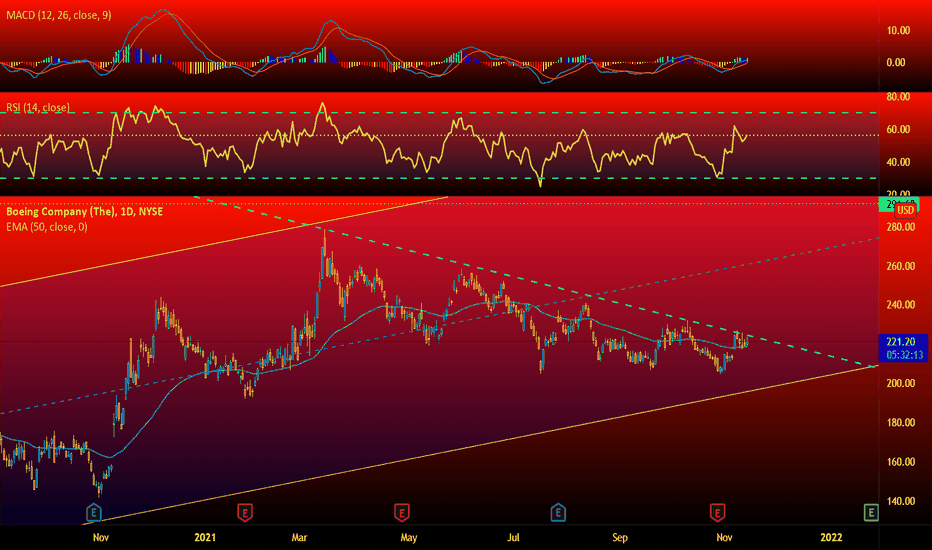Screen dimensions: 932x550
Task: Open the red earnings marker near Nov 2021
Action: [x=717, y=512]
